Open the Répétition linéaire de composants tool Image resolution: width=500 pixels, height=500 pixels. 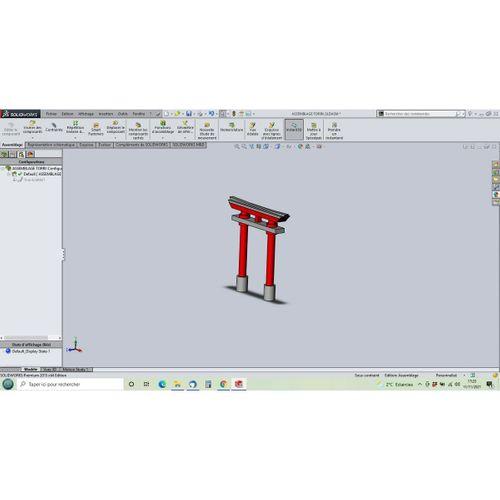pyautogui.click(x=75, y=128)
